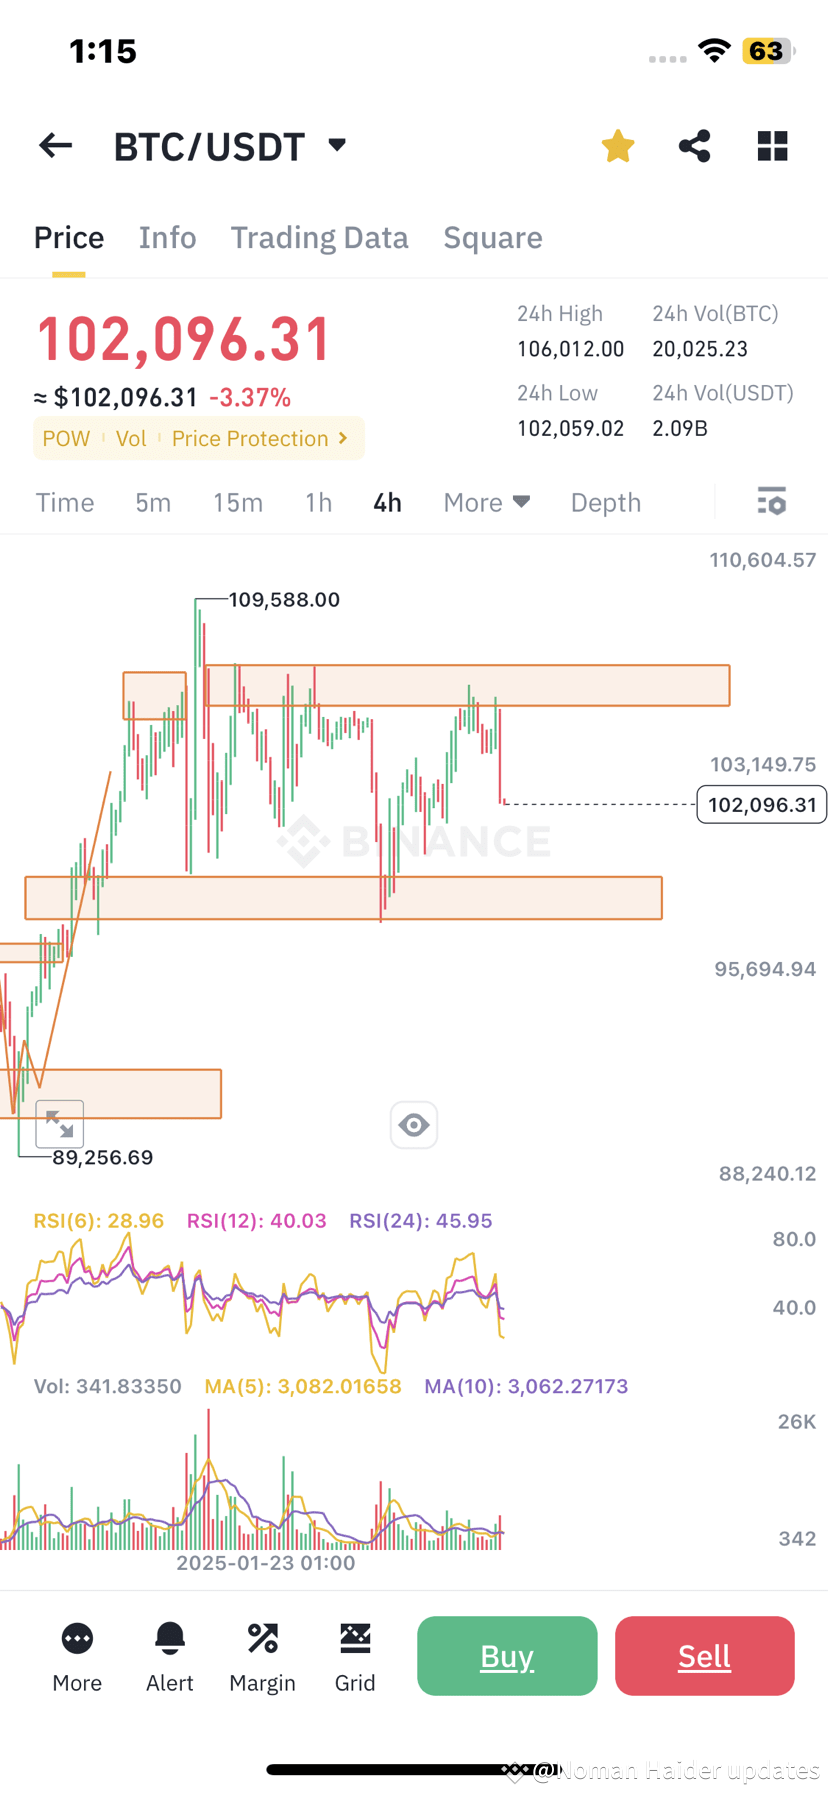
Task: Open chart indicator settings icon beside Depth
Action: [x=771, y=502]
